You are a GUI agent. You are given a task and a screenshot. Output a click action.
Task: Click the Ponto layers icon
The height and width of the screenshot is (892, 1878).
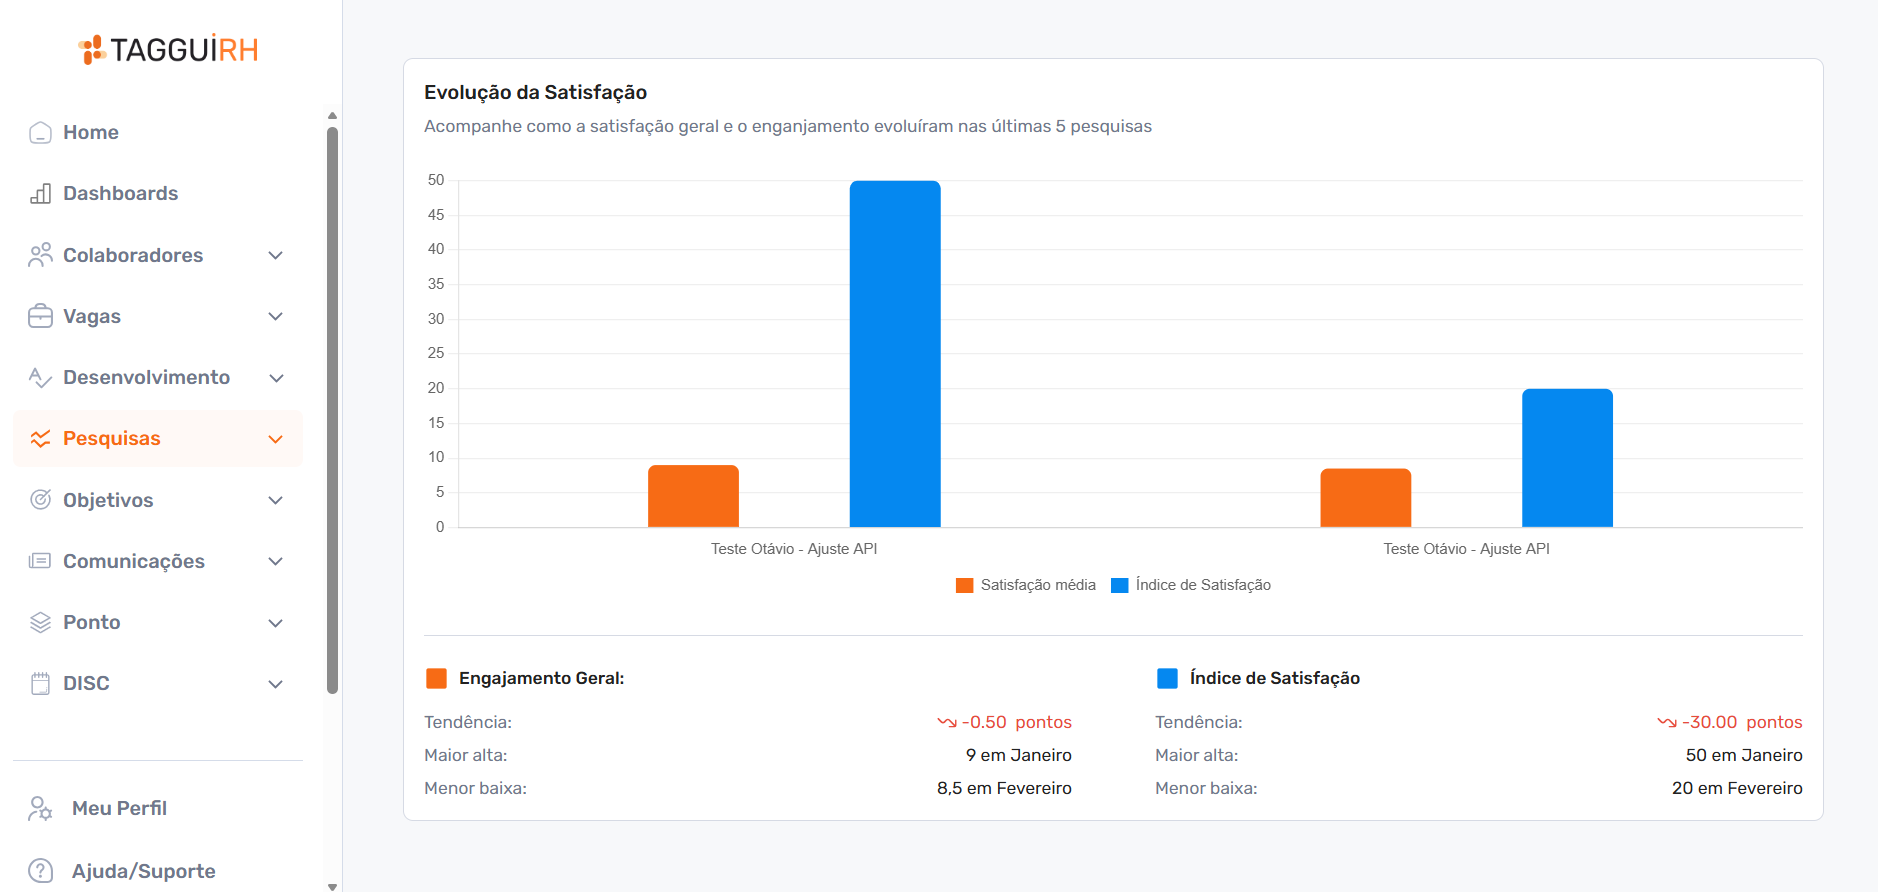click(40, 622)
